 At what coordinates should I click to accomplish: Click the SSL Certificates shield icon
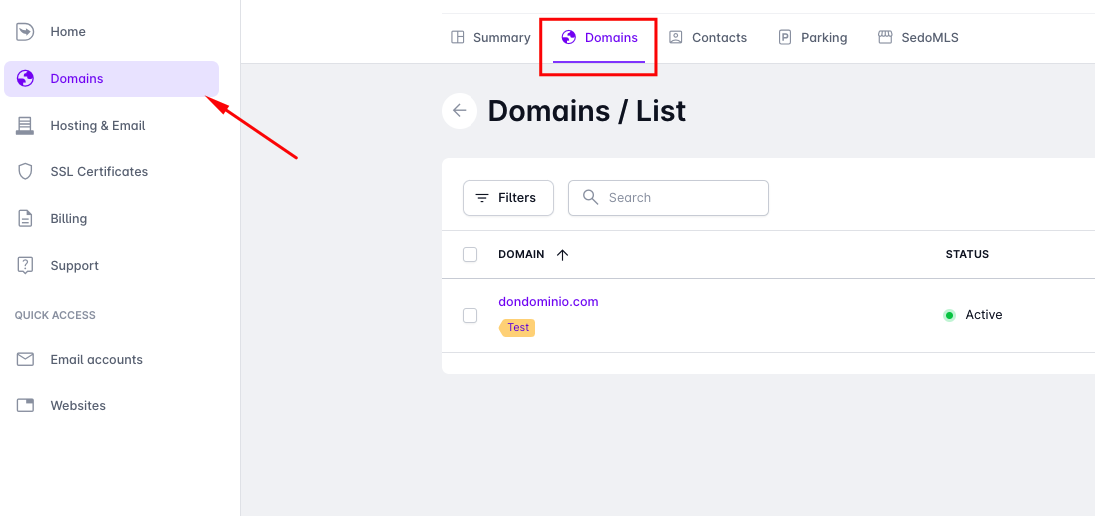(x=26, y=172)
